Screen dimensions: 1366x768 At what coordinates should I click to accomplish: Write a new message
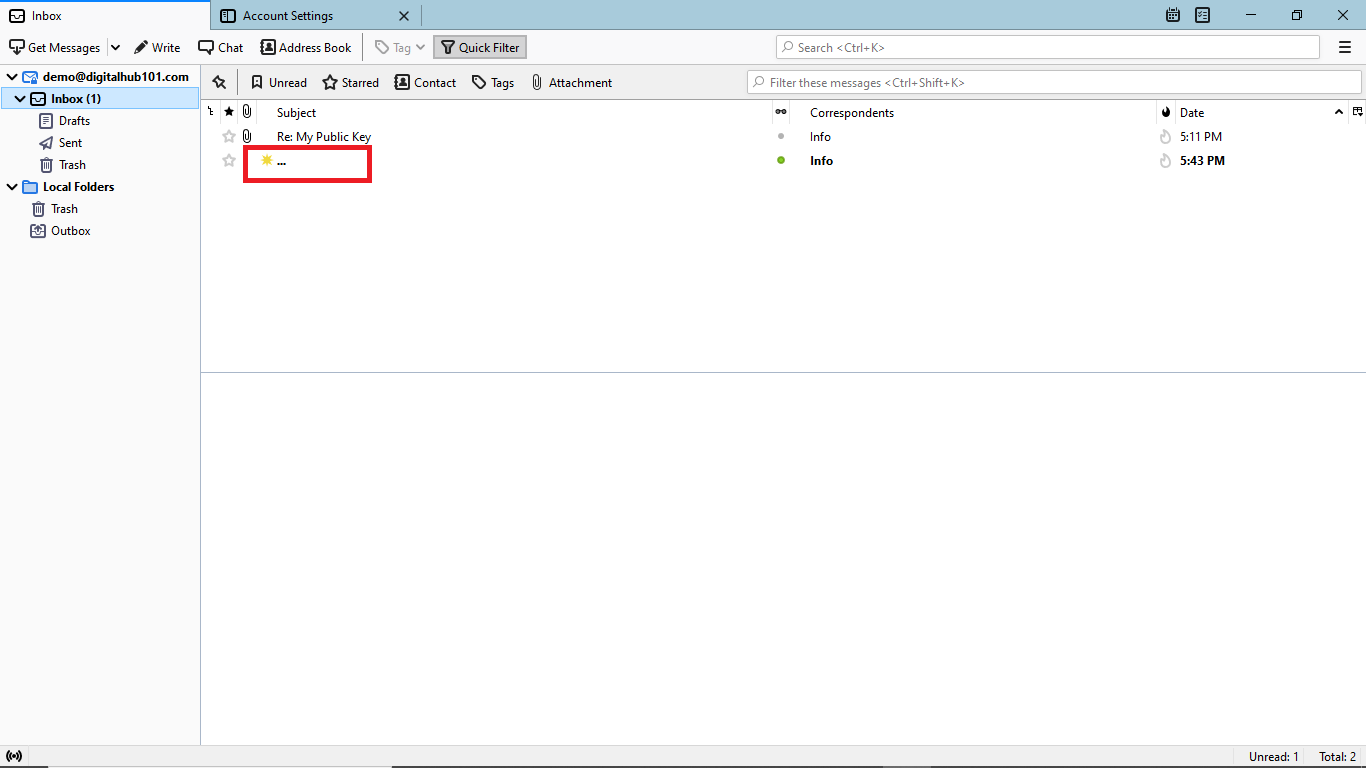coord(157,47)
